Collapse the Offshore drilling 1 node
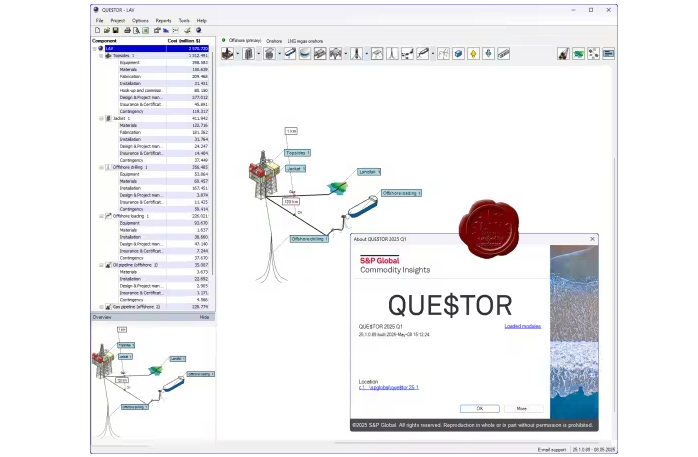 coord(101,167)
